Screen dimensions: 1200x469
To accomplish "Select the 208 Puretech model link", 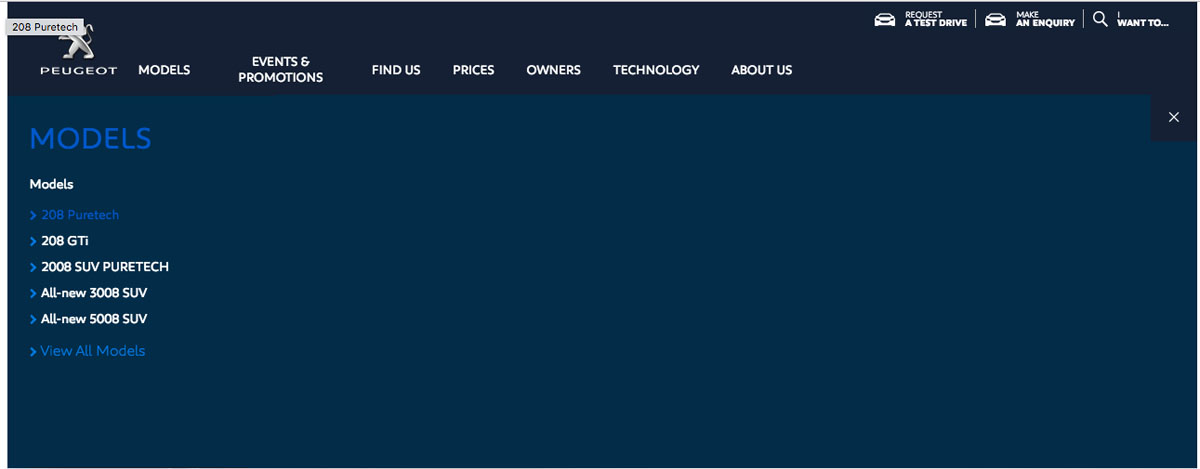I will (80, 215).
